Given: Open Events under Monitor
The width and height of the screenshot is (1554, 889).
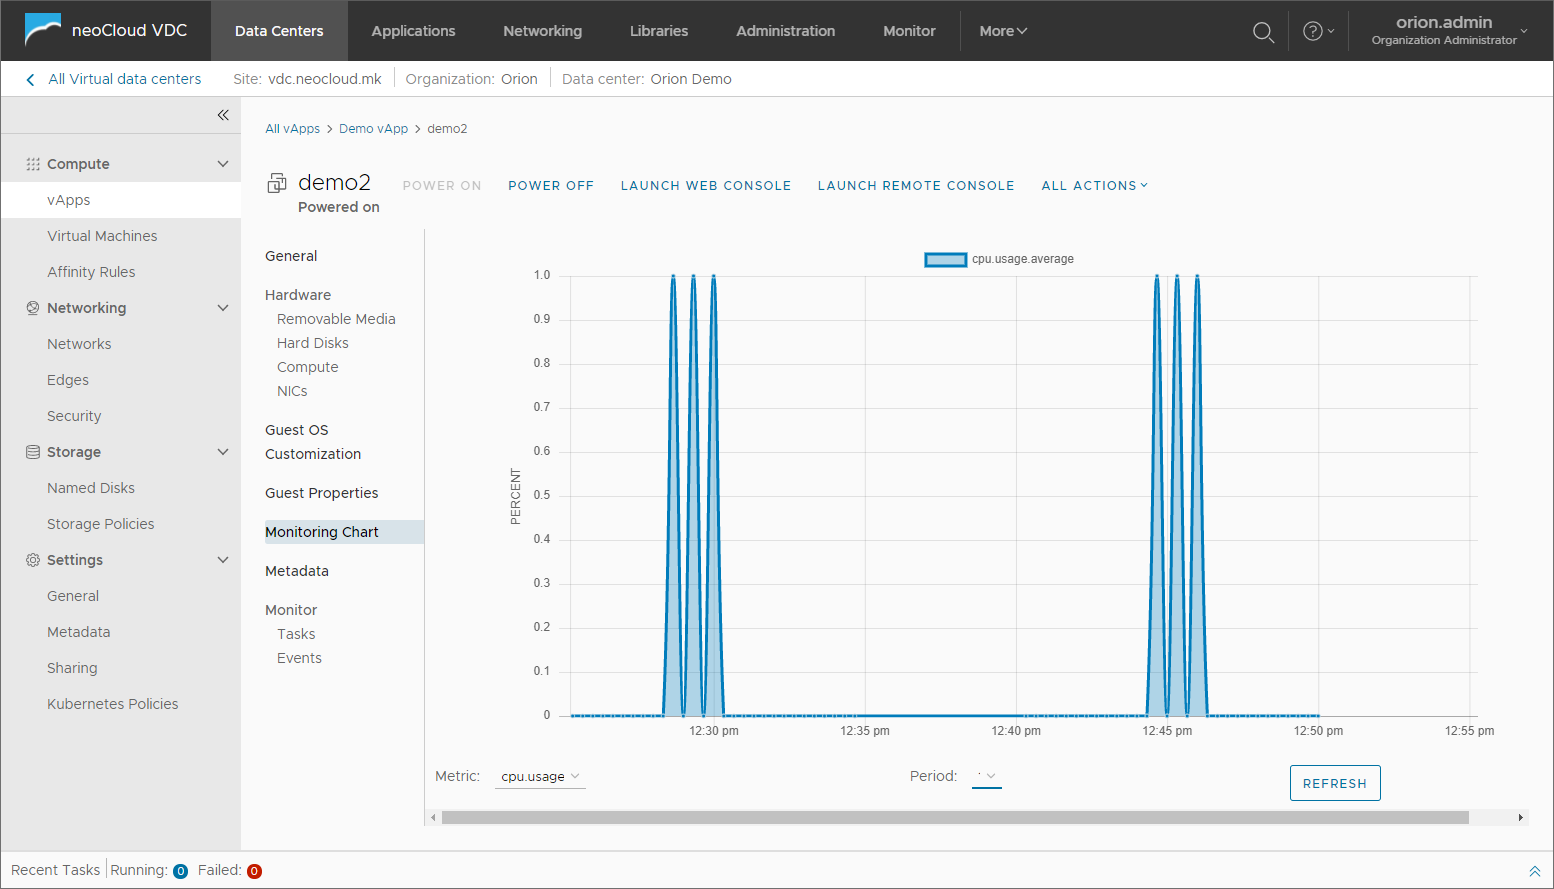Looking at the screenshot, I should pos(299,658).
